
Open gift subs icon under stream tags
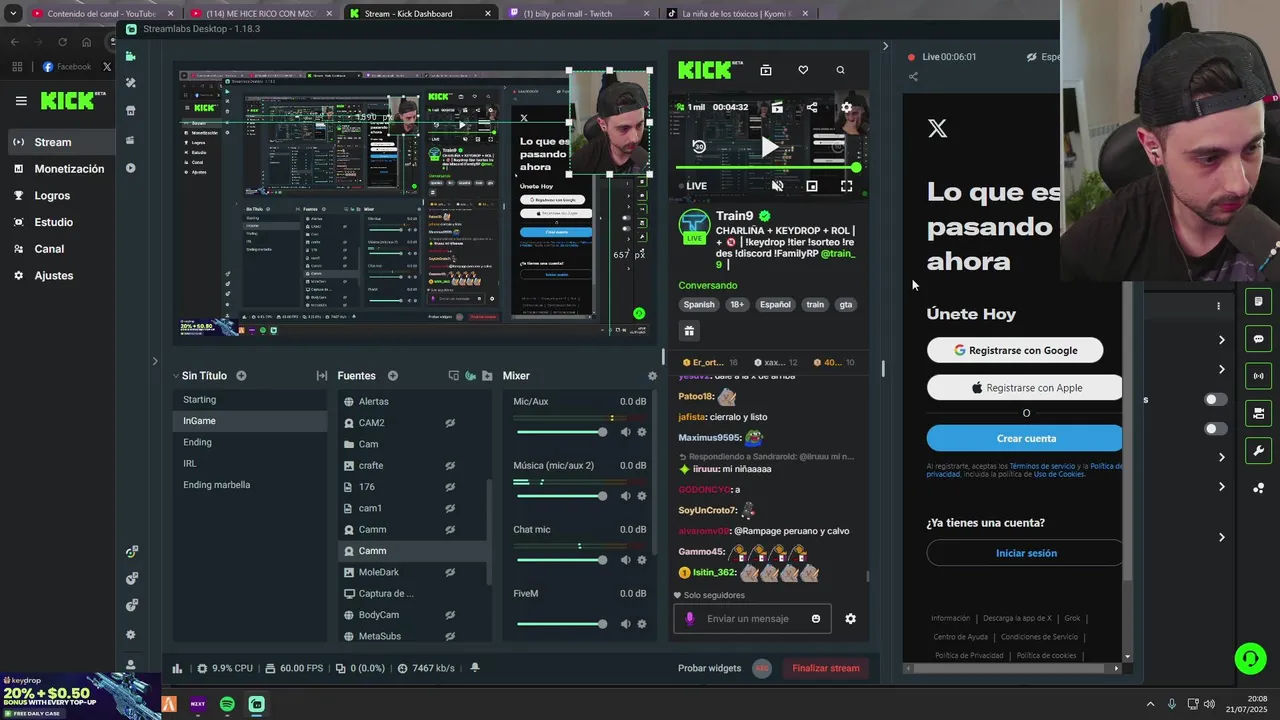click(x=689, y=330)
